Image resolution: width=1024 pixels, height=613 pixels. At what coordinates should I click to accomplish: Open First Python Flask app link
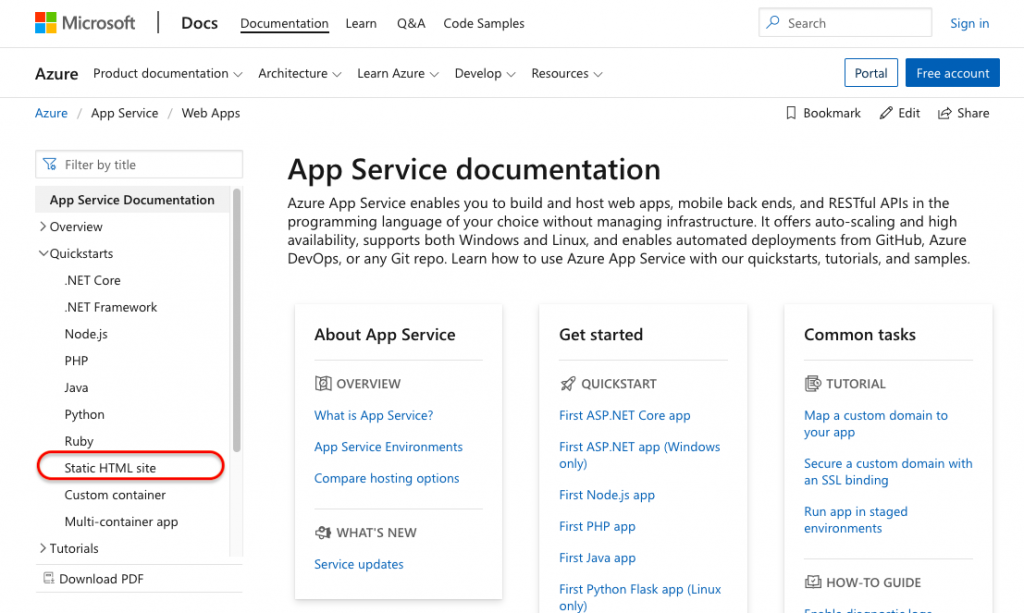coord(640,597)
